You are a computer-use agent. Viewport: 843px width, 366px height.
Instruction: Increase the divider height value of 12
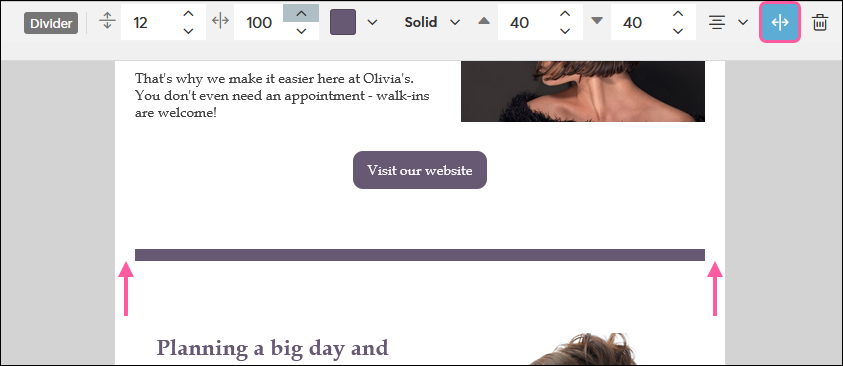pyautogui.click(x=188, y=13)
